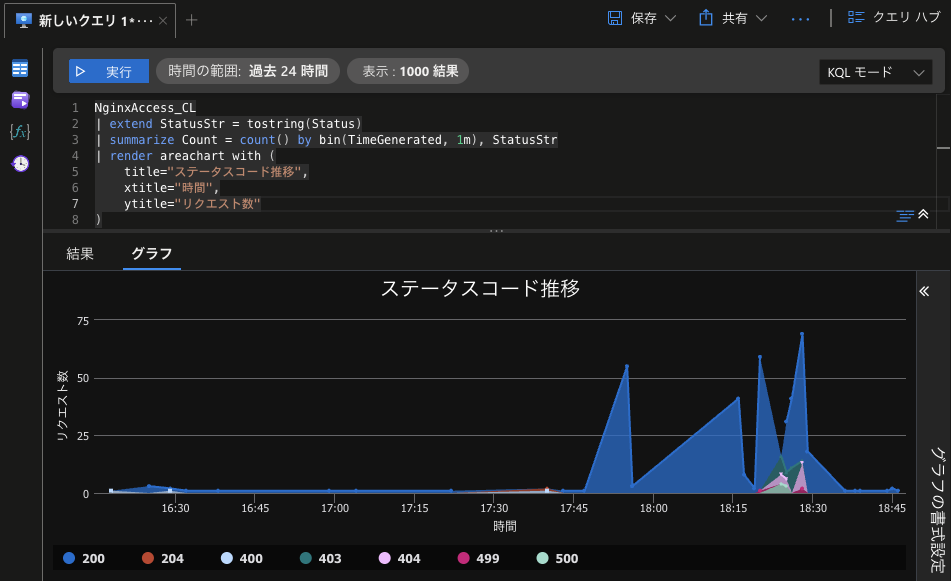Click the save disk icon
Screen dimensions: 951x581
click(x=616, y=18)
